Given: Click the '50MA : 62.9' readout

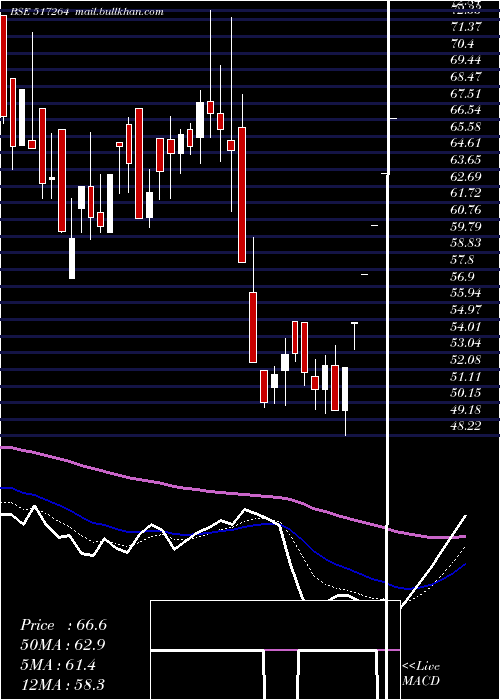Looking at the screenshot, I should [x=63, y=645].
